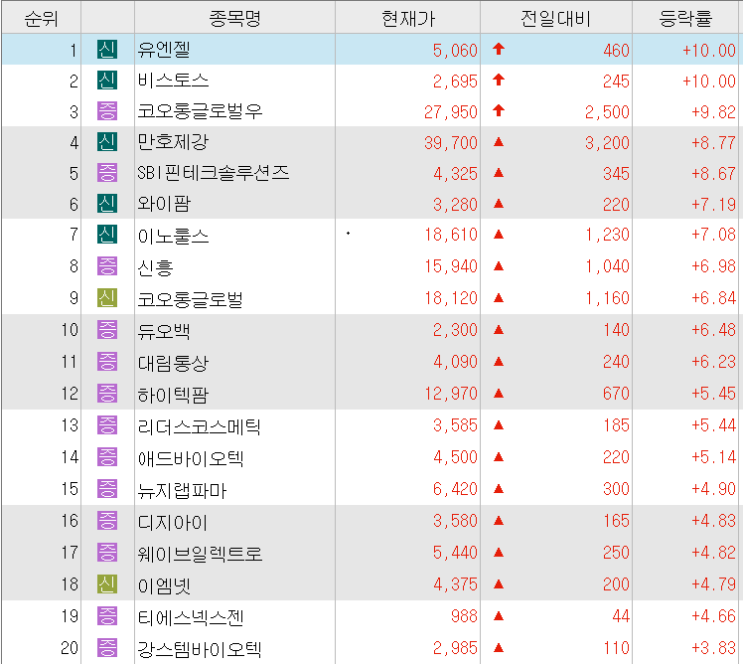Screen dimensions: 743x664
Task: Select stock name 듀오백
Action: click(164, 330)
